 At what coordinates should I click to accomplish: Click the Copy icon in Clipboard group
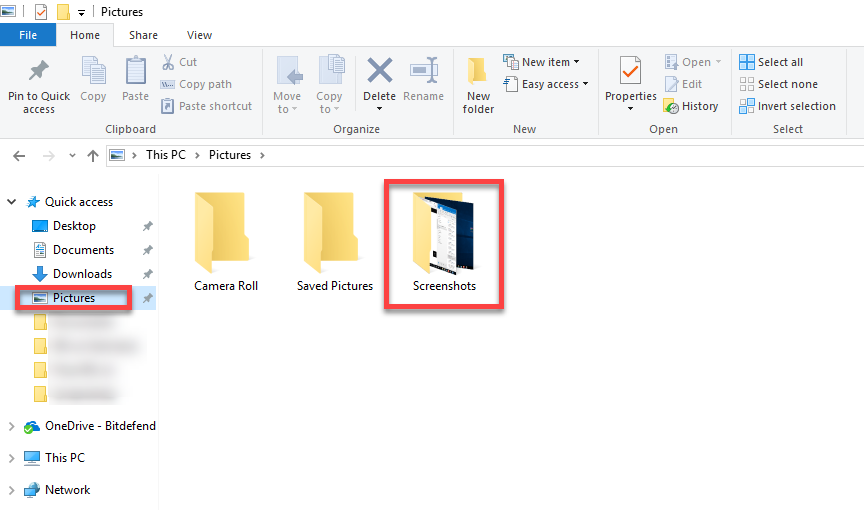93,74
